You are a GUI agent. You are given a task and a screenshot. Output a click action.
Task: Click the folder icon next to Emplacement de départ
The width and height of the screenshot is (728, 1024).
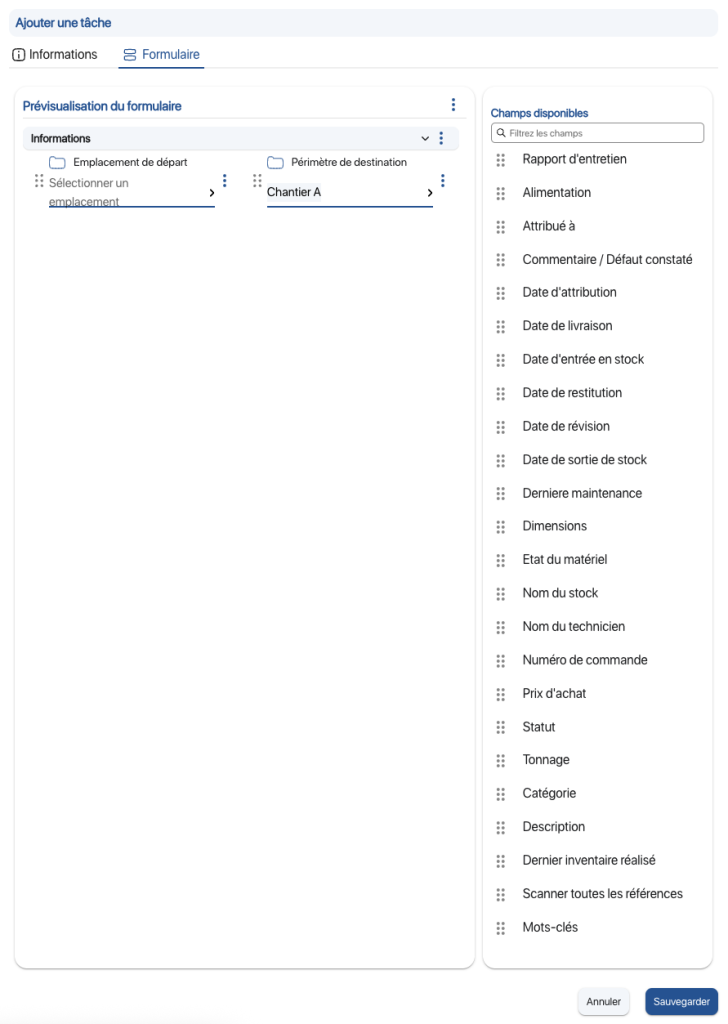(x=59, y=160)
